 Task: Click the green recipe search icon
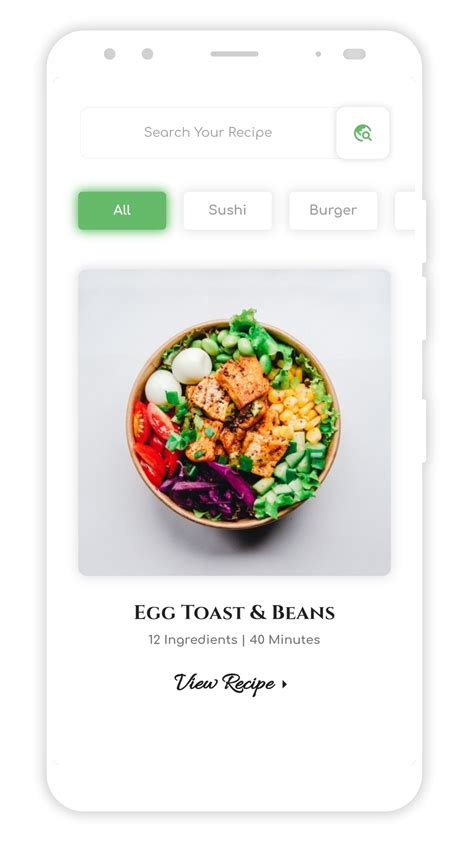coord(363,133)
